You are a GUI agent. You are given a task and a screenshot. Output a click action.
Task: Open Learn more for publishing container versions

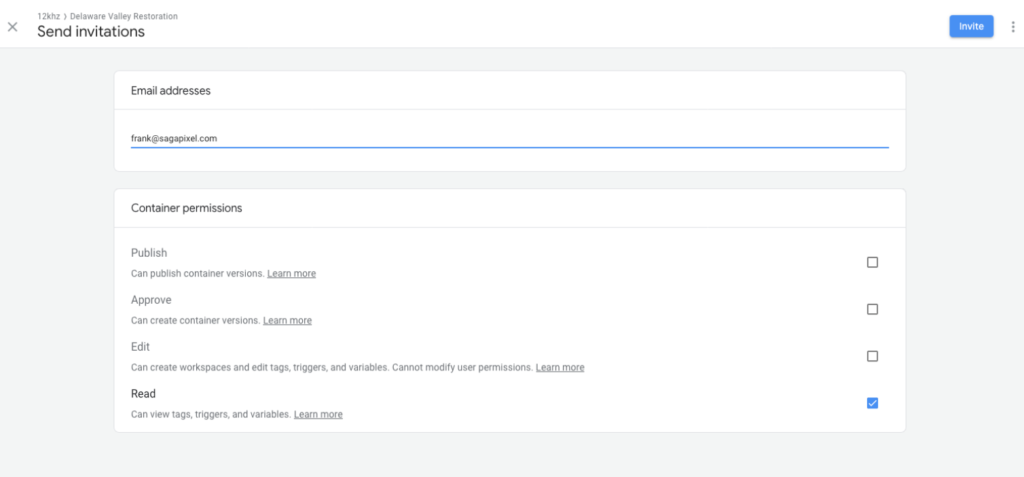291,274
